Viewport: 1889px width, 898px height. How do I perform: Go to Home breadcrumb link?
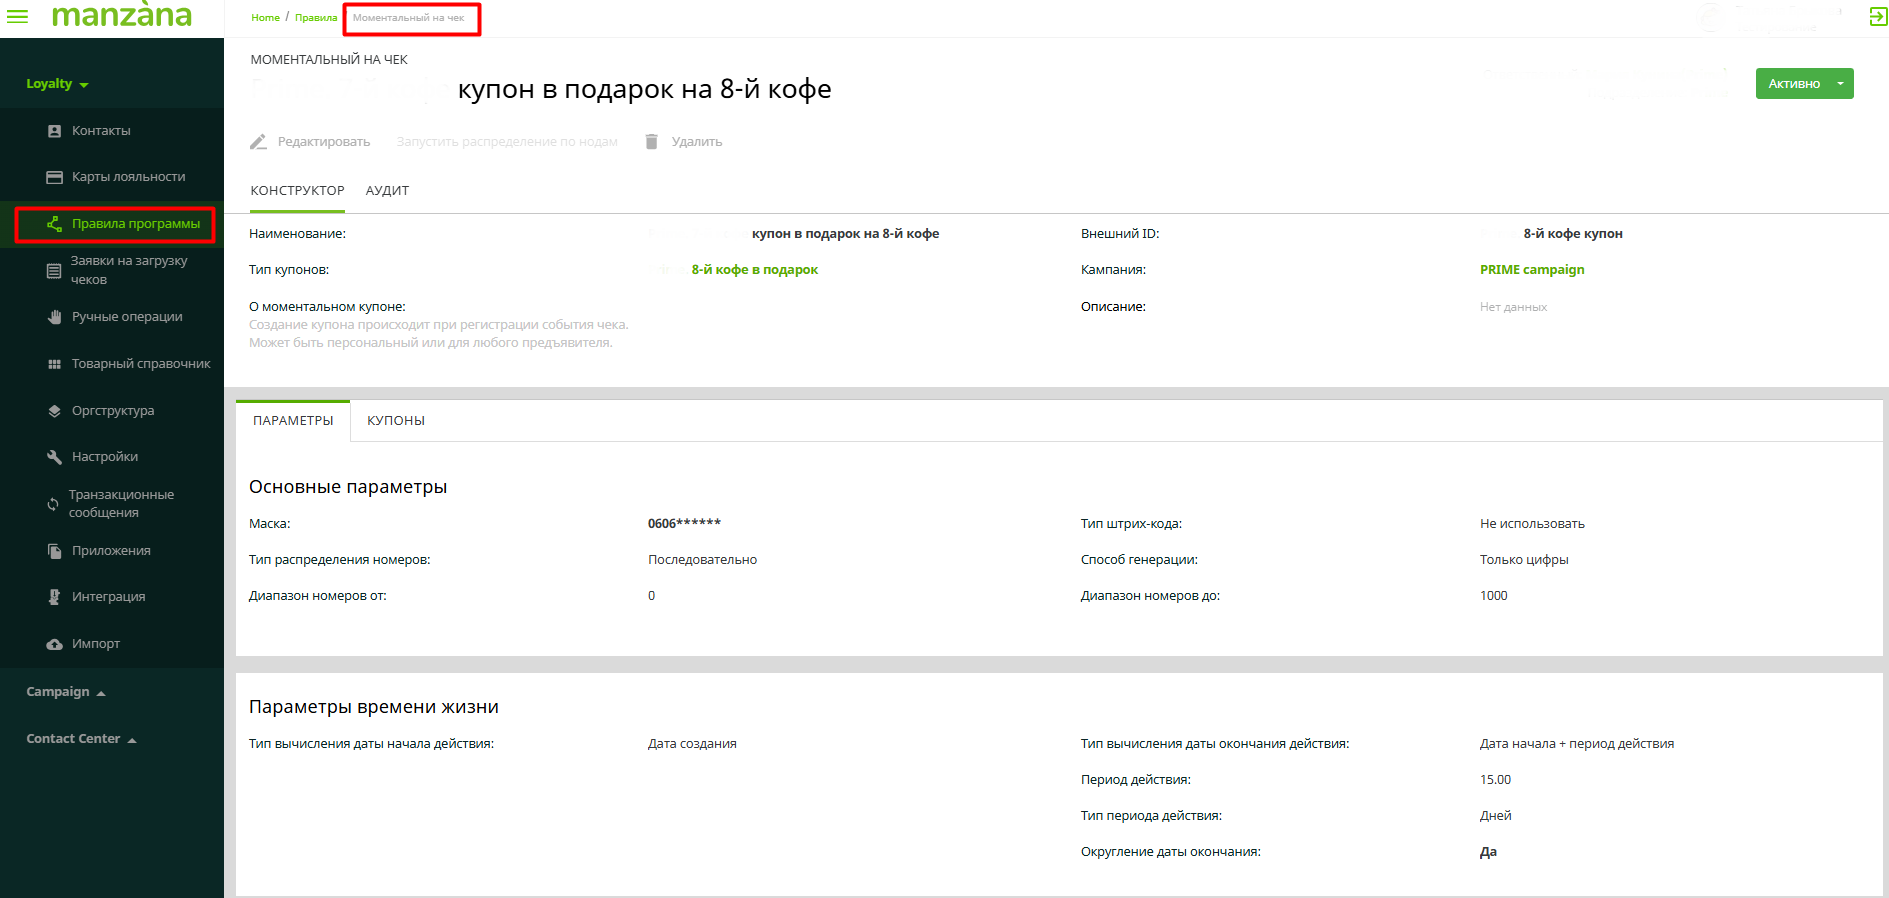(x=265, y=18)
